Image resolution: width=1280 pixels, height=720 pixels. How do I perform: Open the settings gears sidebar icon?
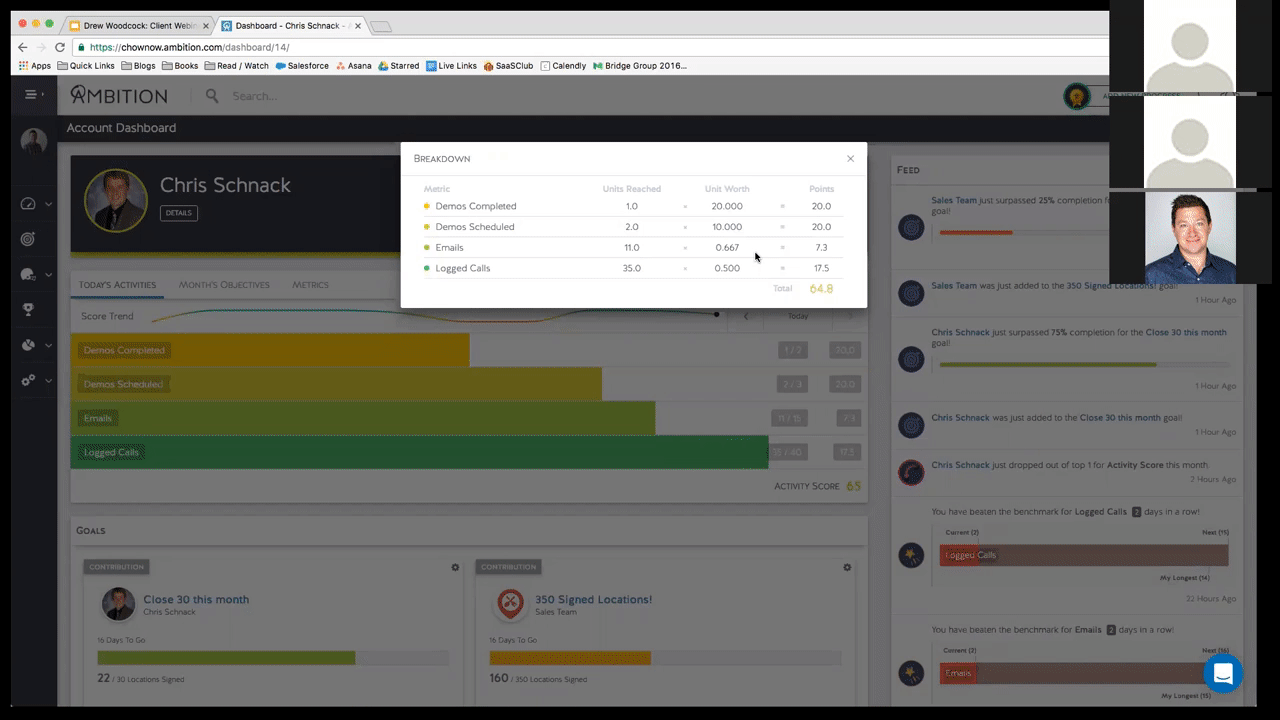click(x=28, y=381)
